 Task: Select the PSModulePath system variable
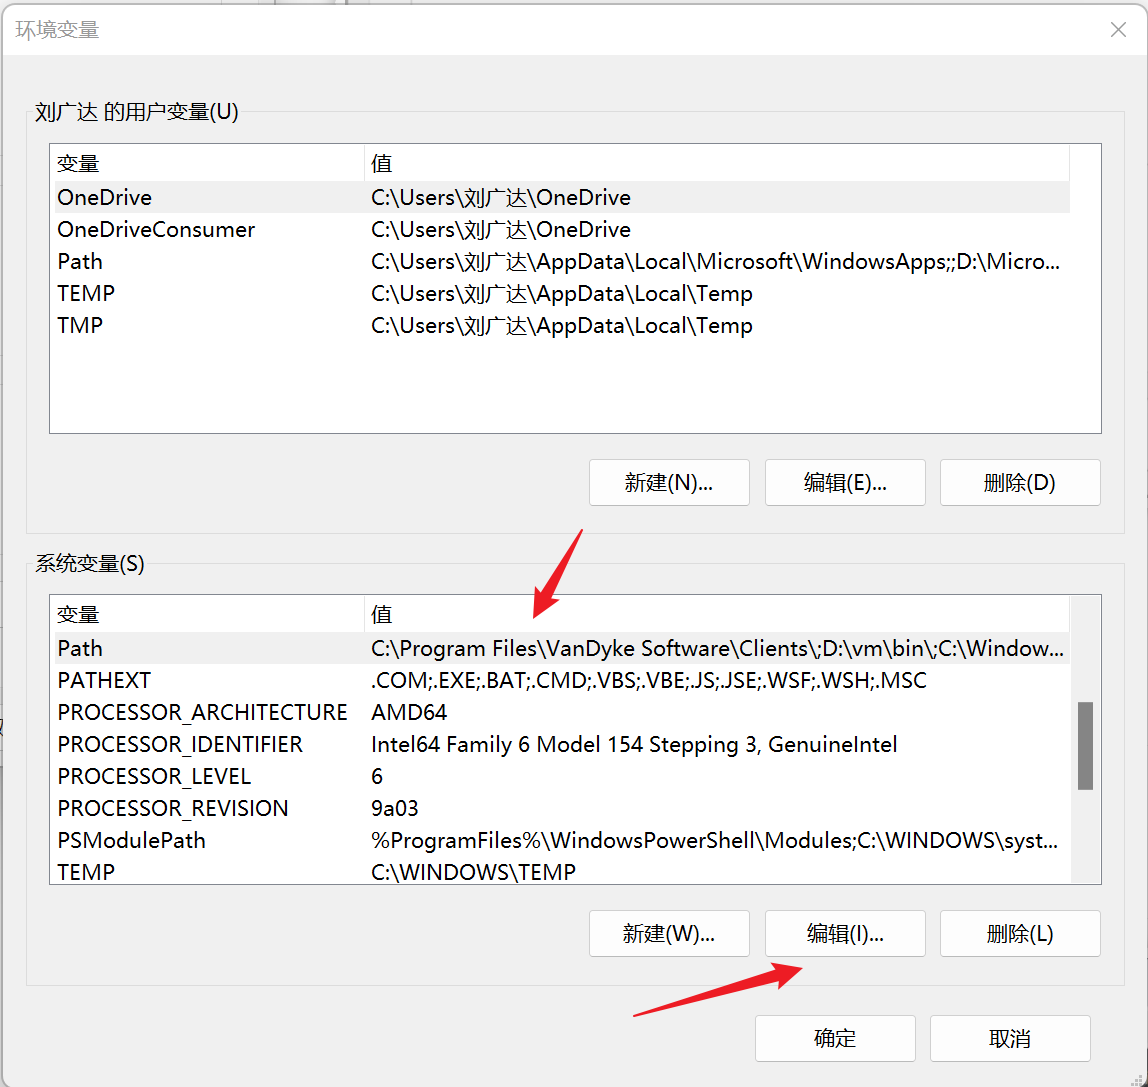(x=562, y=840)
